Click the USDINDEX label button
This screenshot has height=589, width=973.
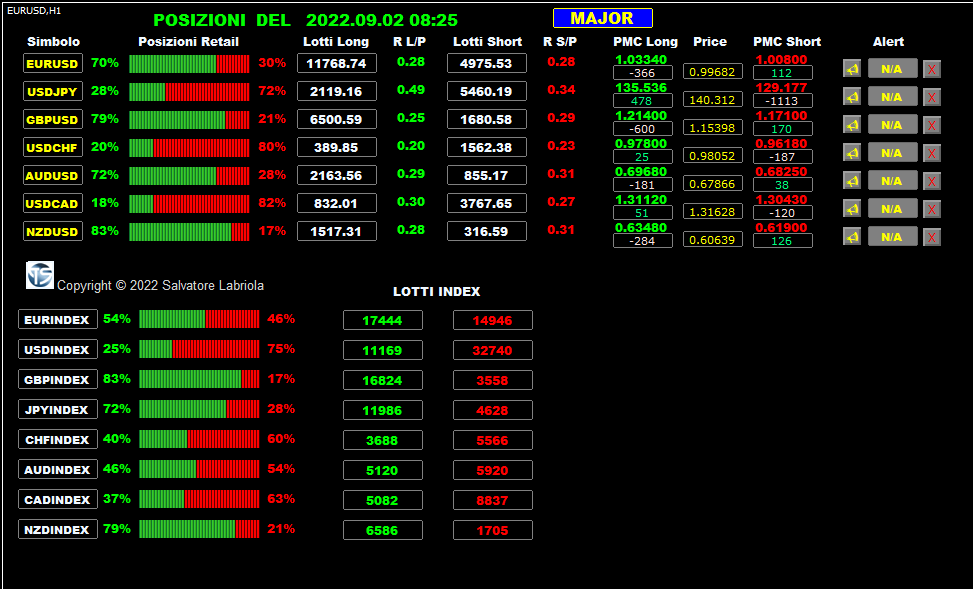tap(58, 349)
